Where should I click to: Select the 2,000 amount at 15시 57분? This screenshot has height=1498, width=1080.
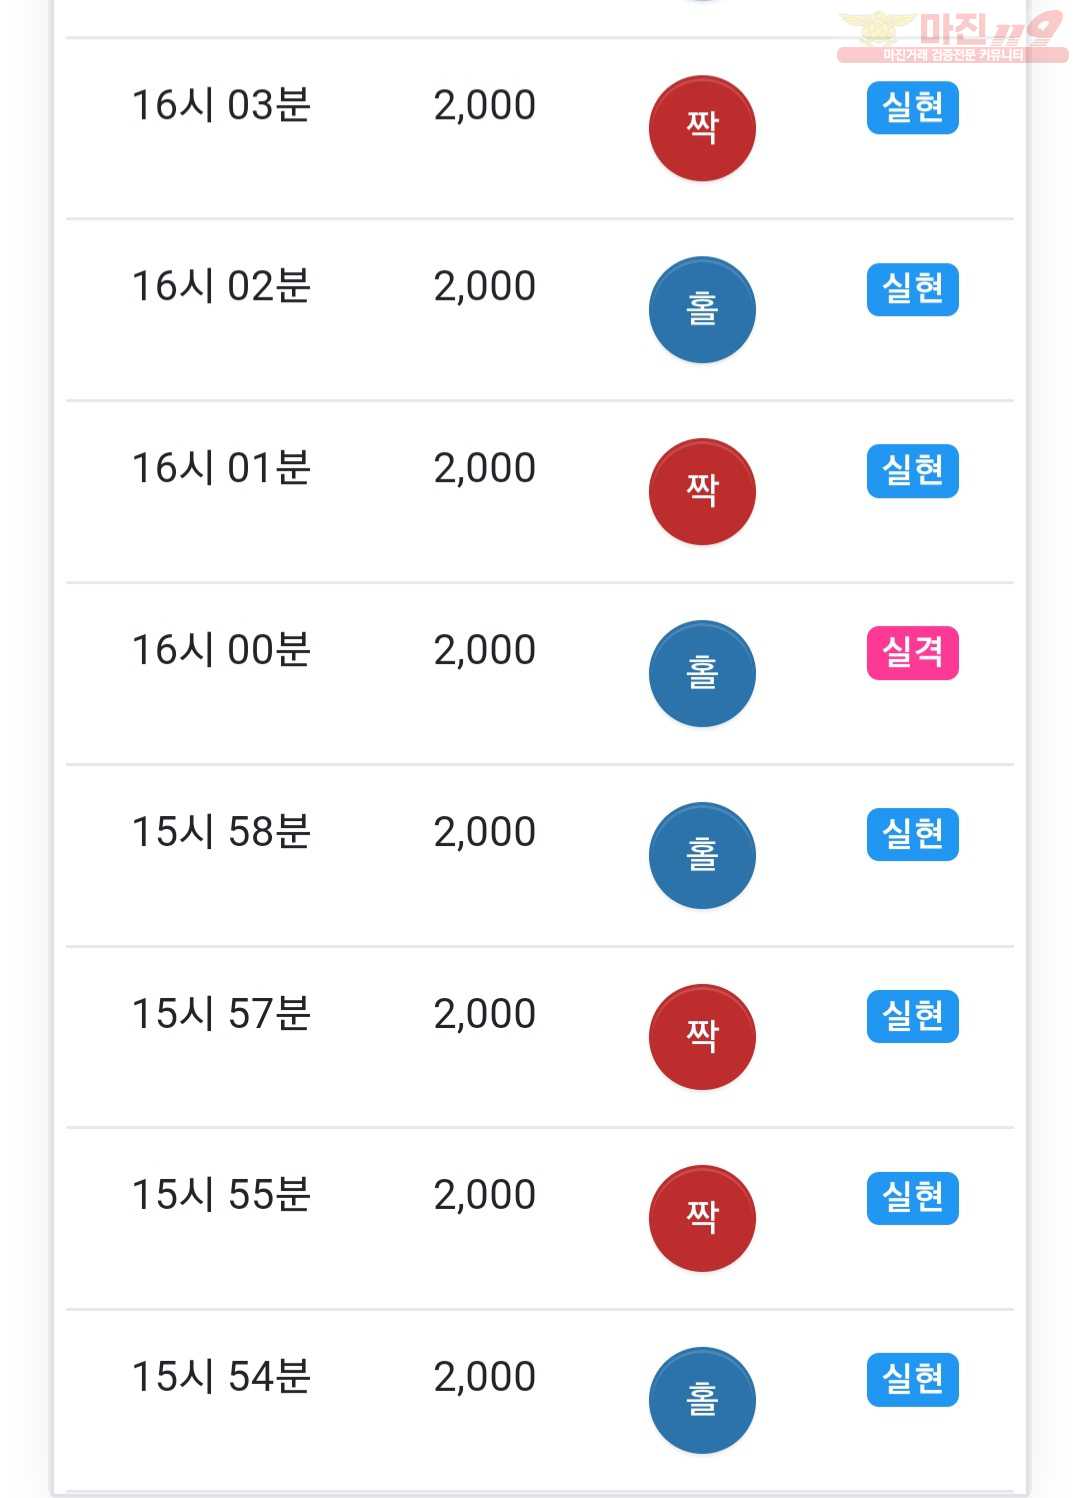click(x=485, y=1014)
